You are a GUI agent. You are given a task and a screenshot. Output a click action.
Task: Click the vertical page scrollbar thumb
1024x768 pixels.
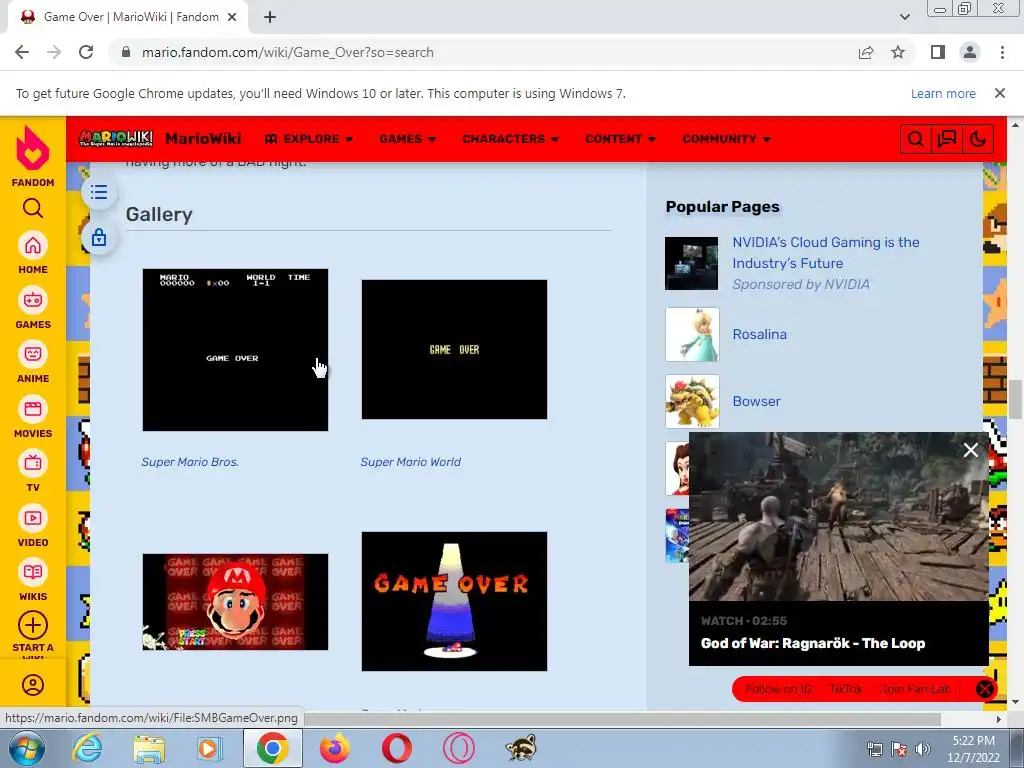pos(1016,399)
